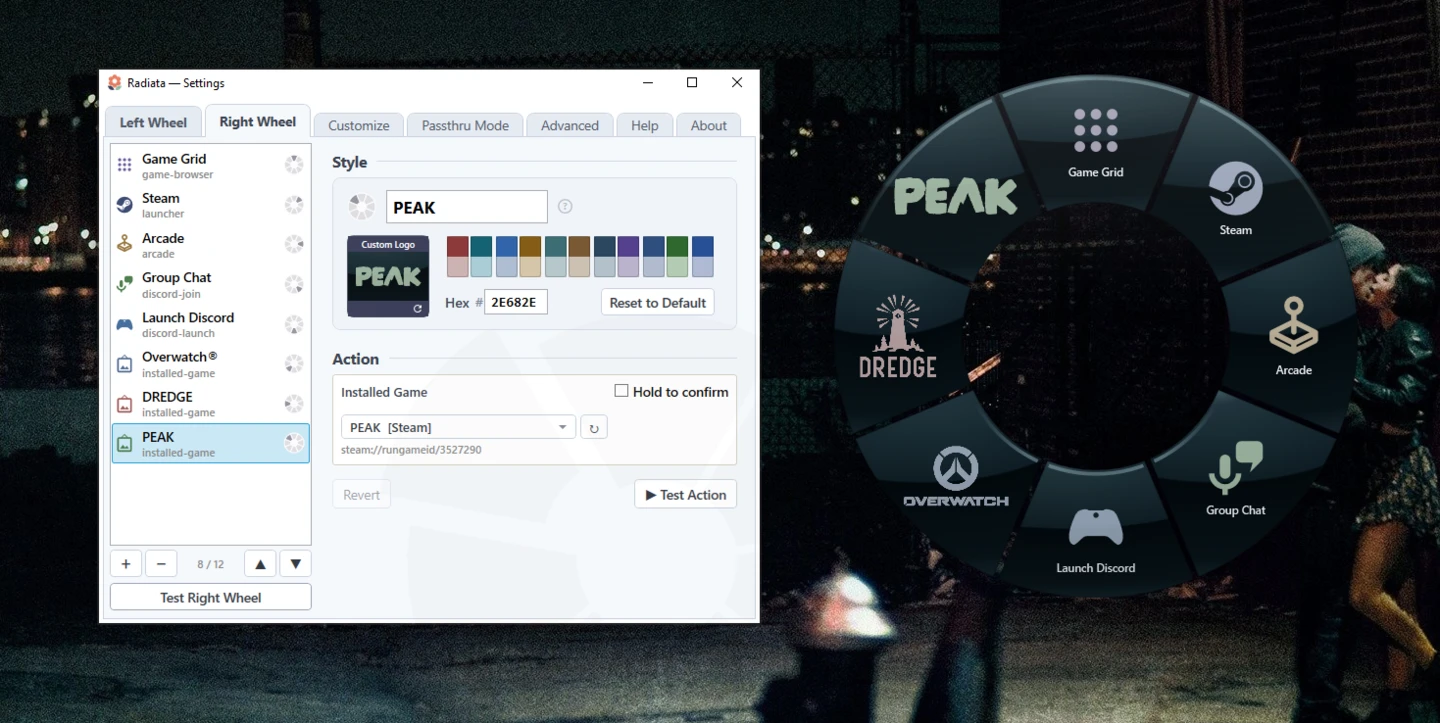Screen dimensions: 1440x723
Task: Select the Overwatch logo on the wheel
Action: [956, 476]
